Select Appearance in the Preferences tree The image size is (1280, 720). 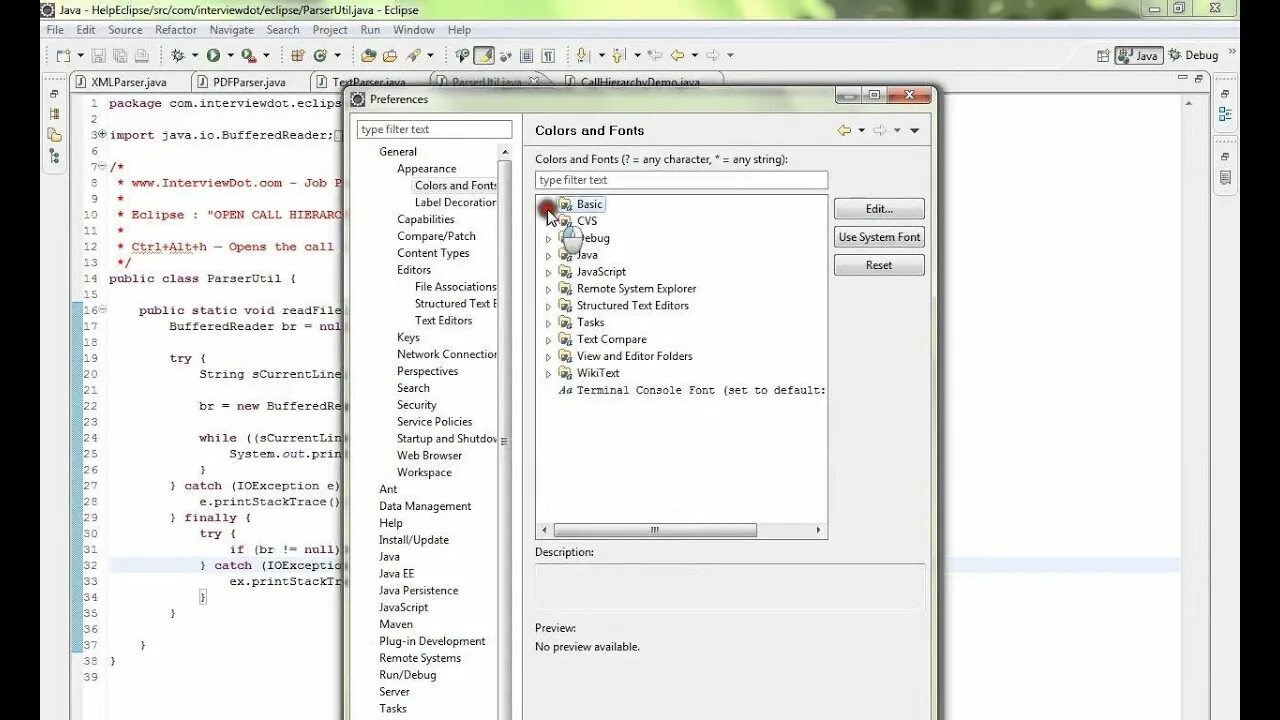426,169
